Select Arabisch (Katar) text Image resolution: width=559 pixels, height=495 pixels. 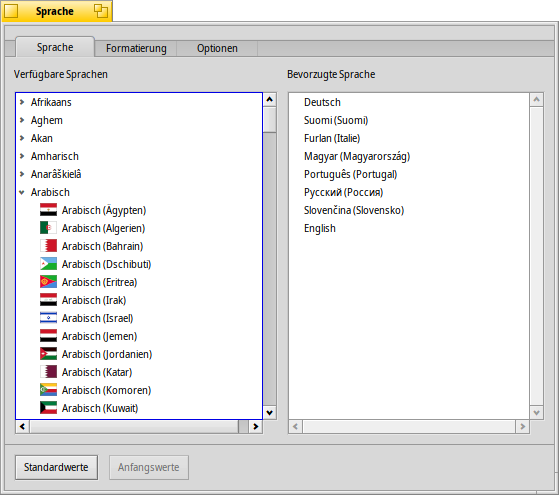pos(97,372)
